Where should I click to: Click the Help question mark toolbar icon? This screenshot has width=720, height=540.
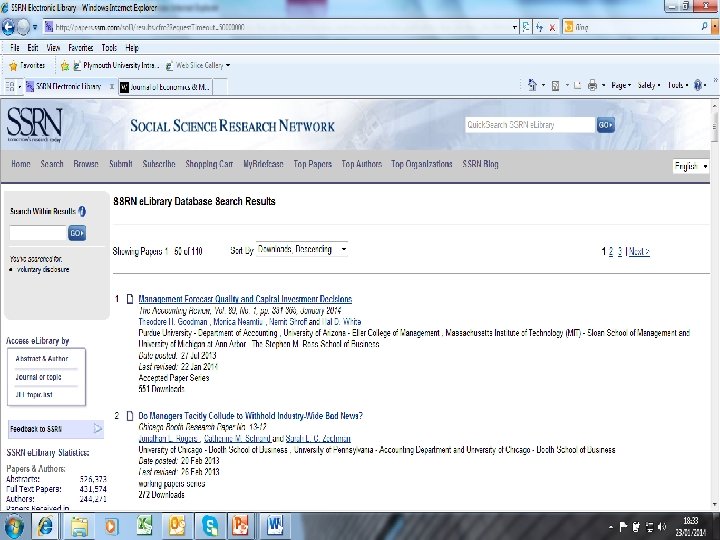[x=698, y=85]
